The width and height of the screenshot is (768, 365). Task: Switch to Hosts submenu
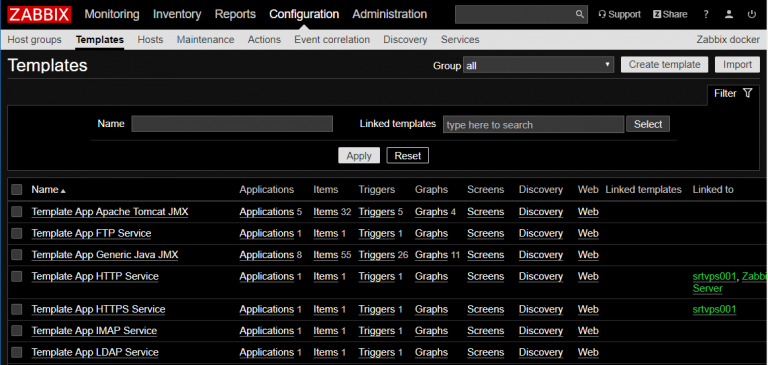tap(150, 40)
